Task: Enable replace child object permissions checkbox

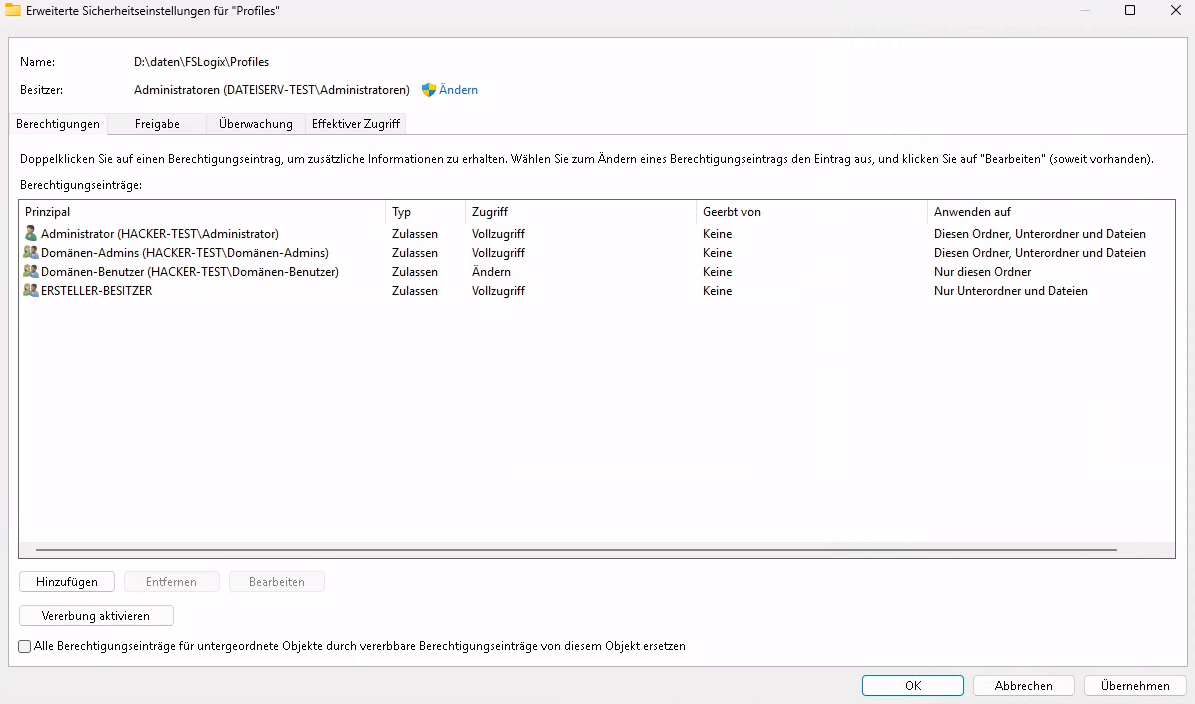Action: (25, 647)
